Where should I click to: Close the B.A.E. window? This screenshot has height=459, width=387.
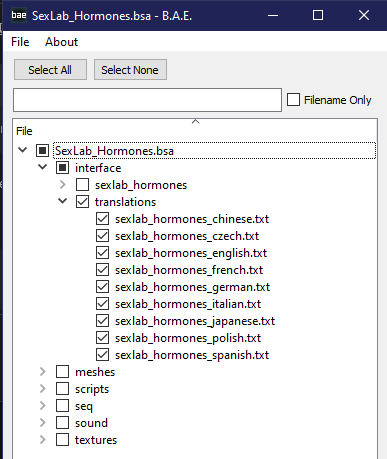[x=364, y=15]
